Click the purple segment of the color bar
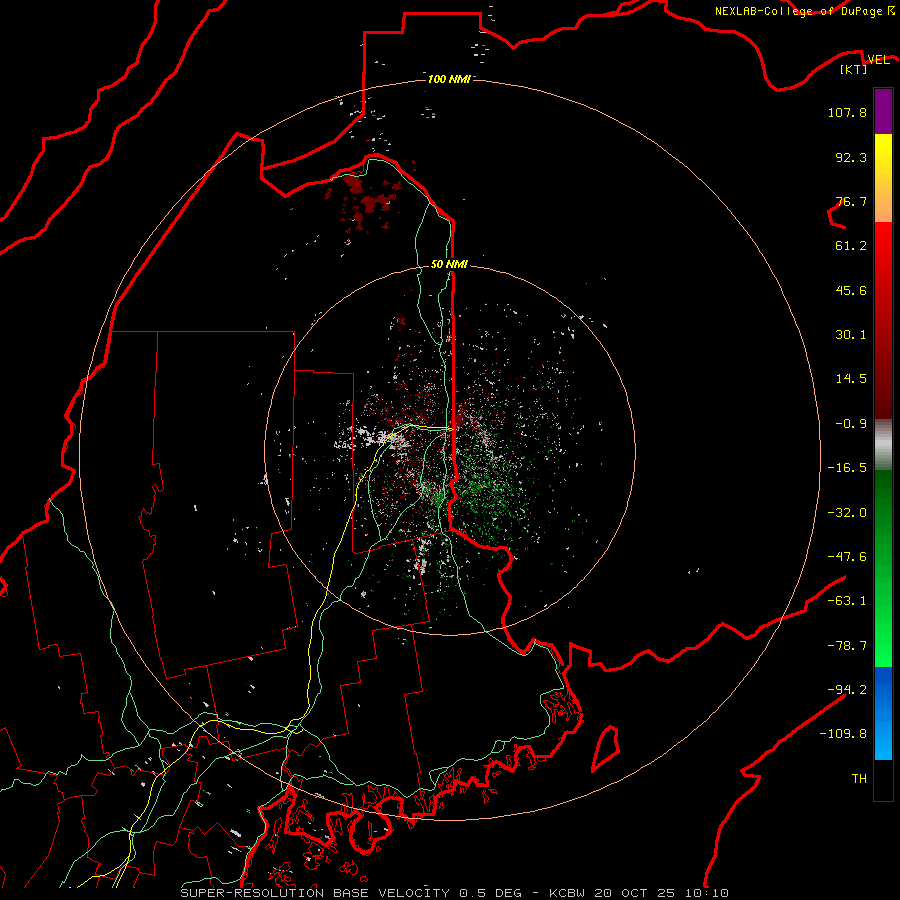The image size is (900, 900). coord(883,112)
